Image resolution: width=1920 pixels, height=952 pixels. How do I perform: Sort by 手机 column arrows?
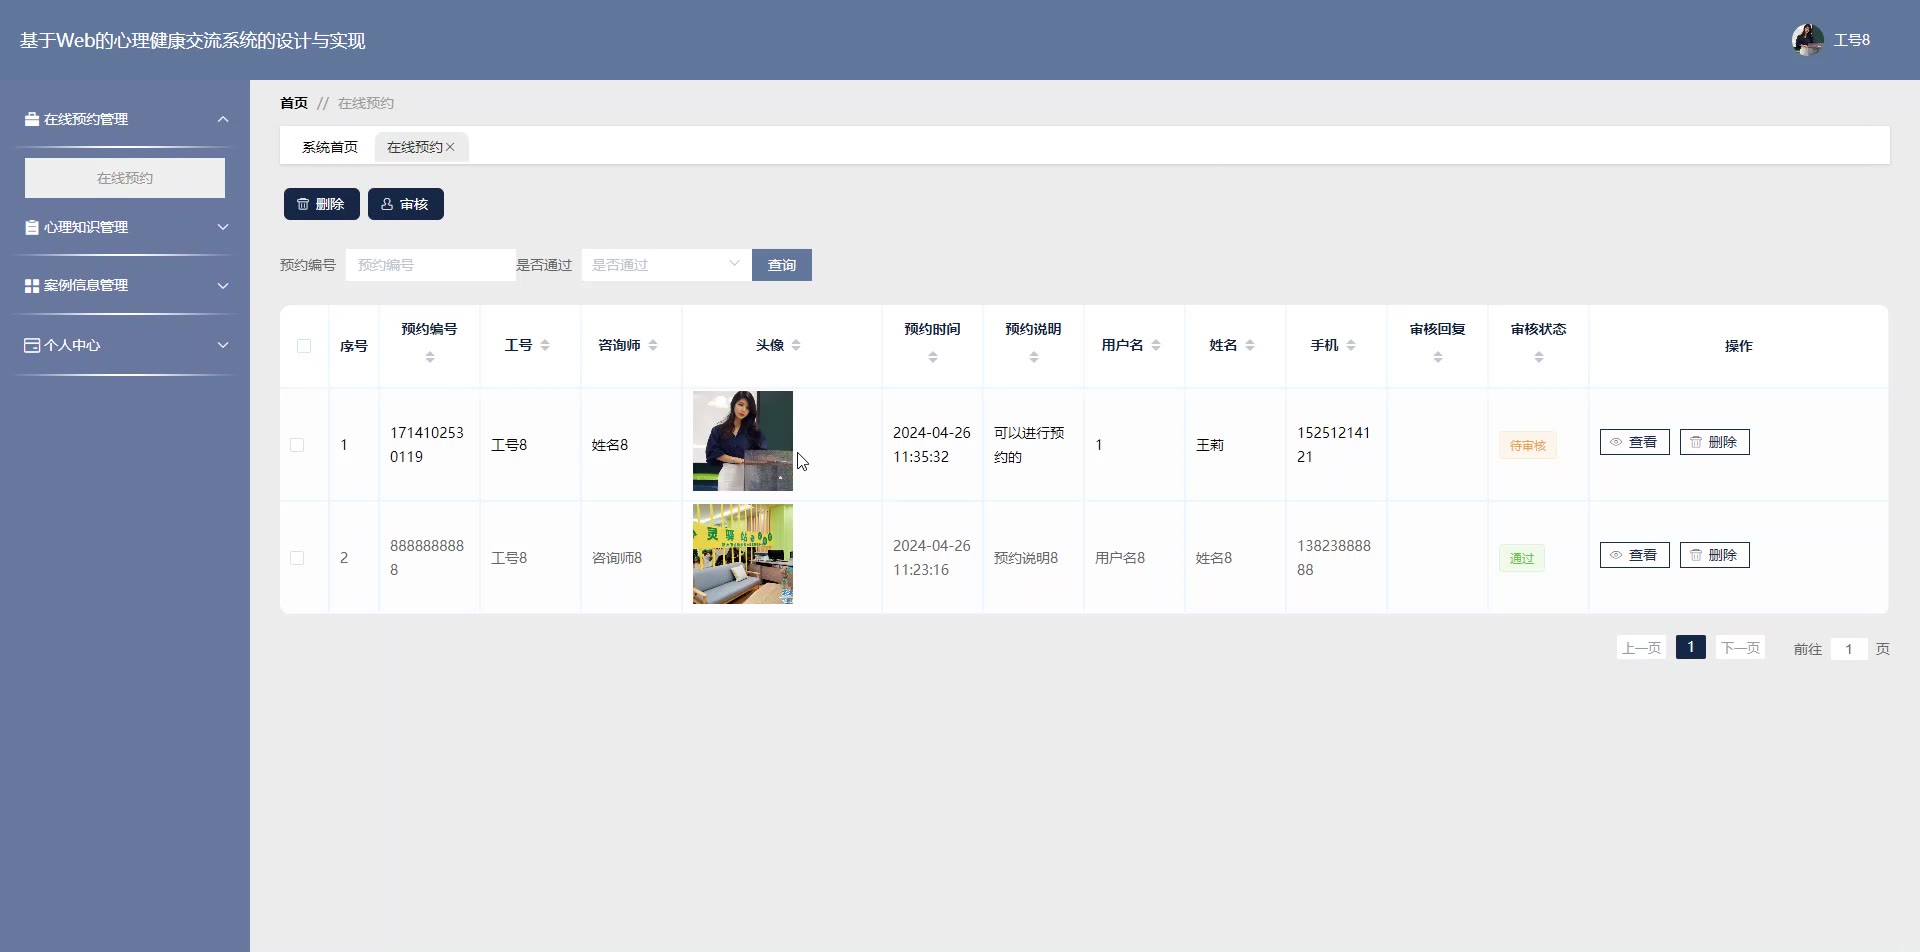click(x=1351, y=345)
